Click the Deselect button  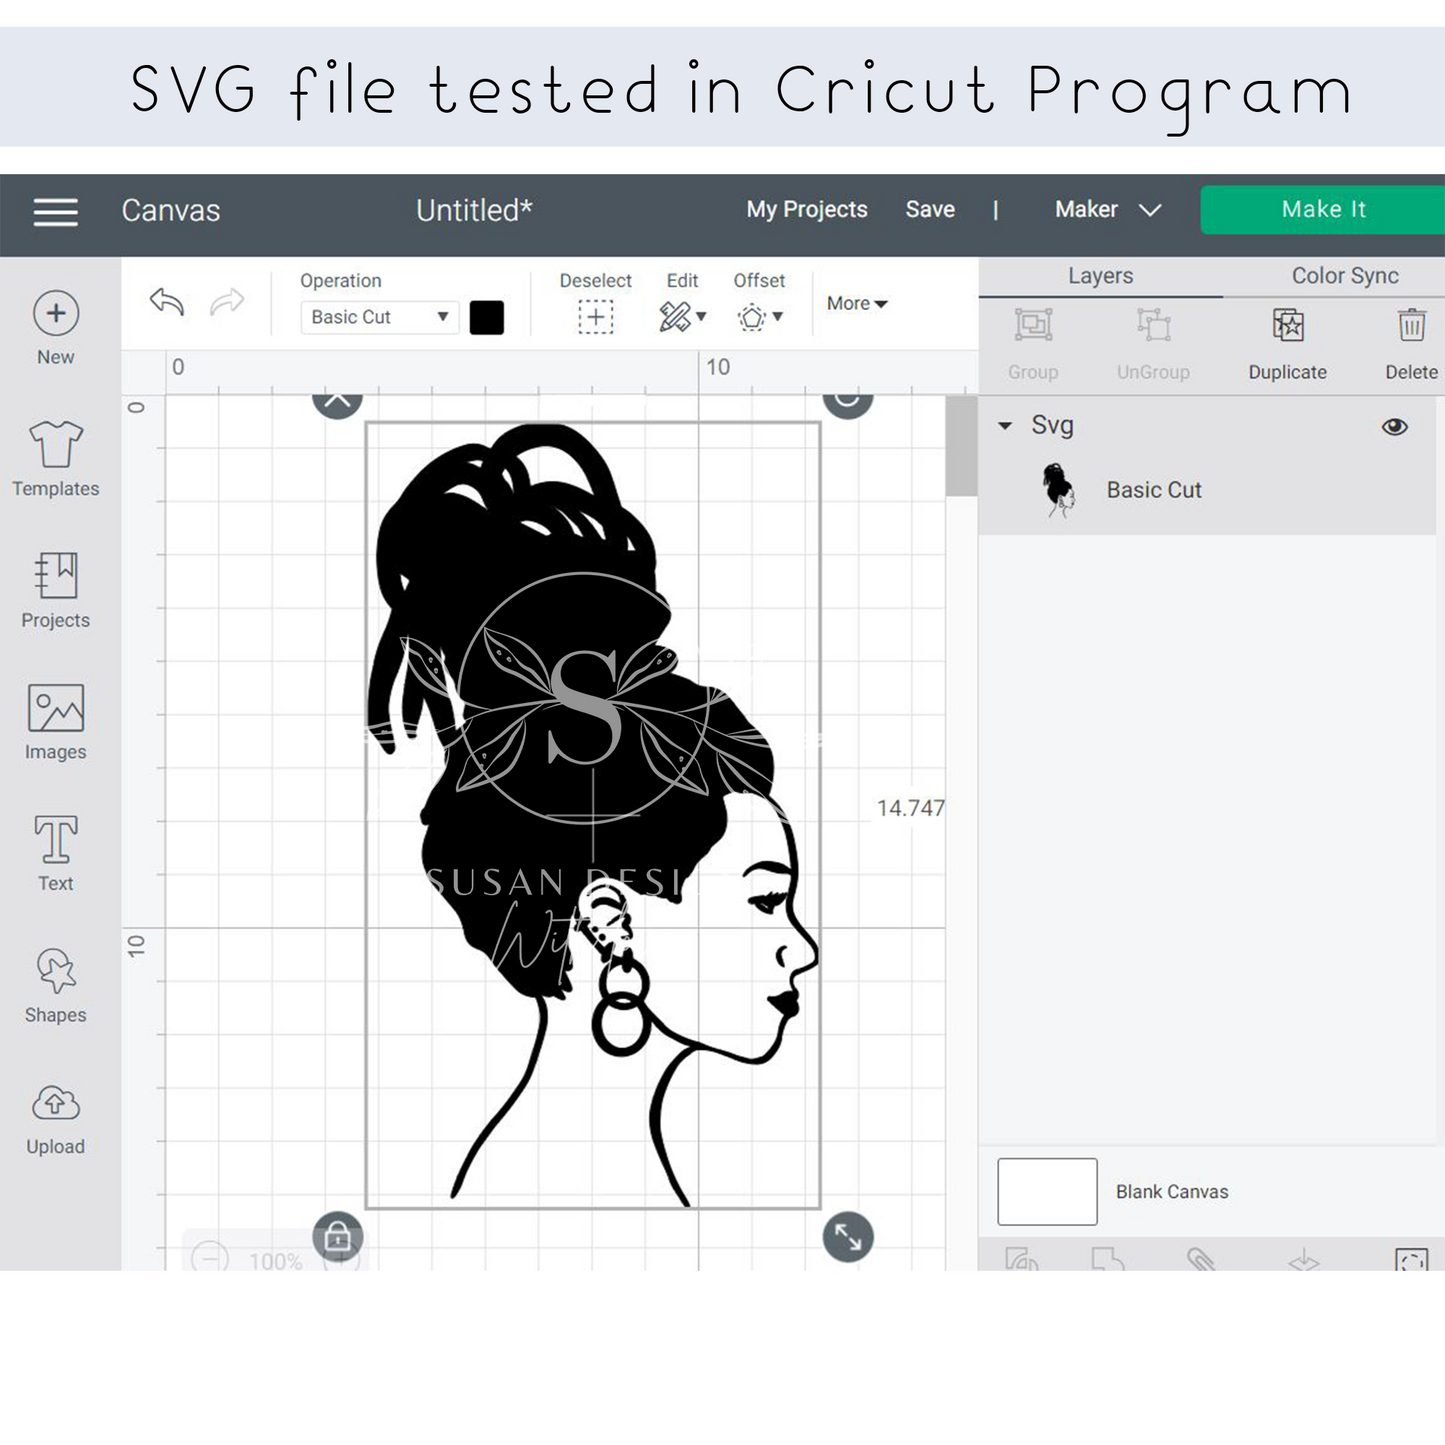coord(595,317)
